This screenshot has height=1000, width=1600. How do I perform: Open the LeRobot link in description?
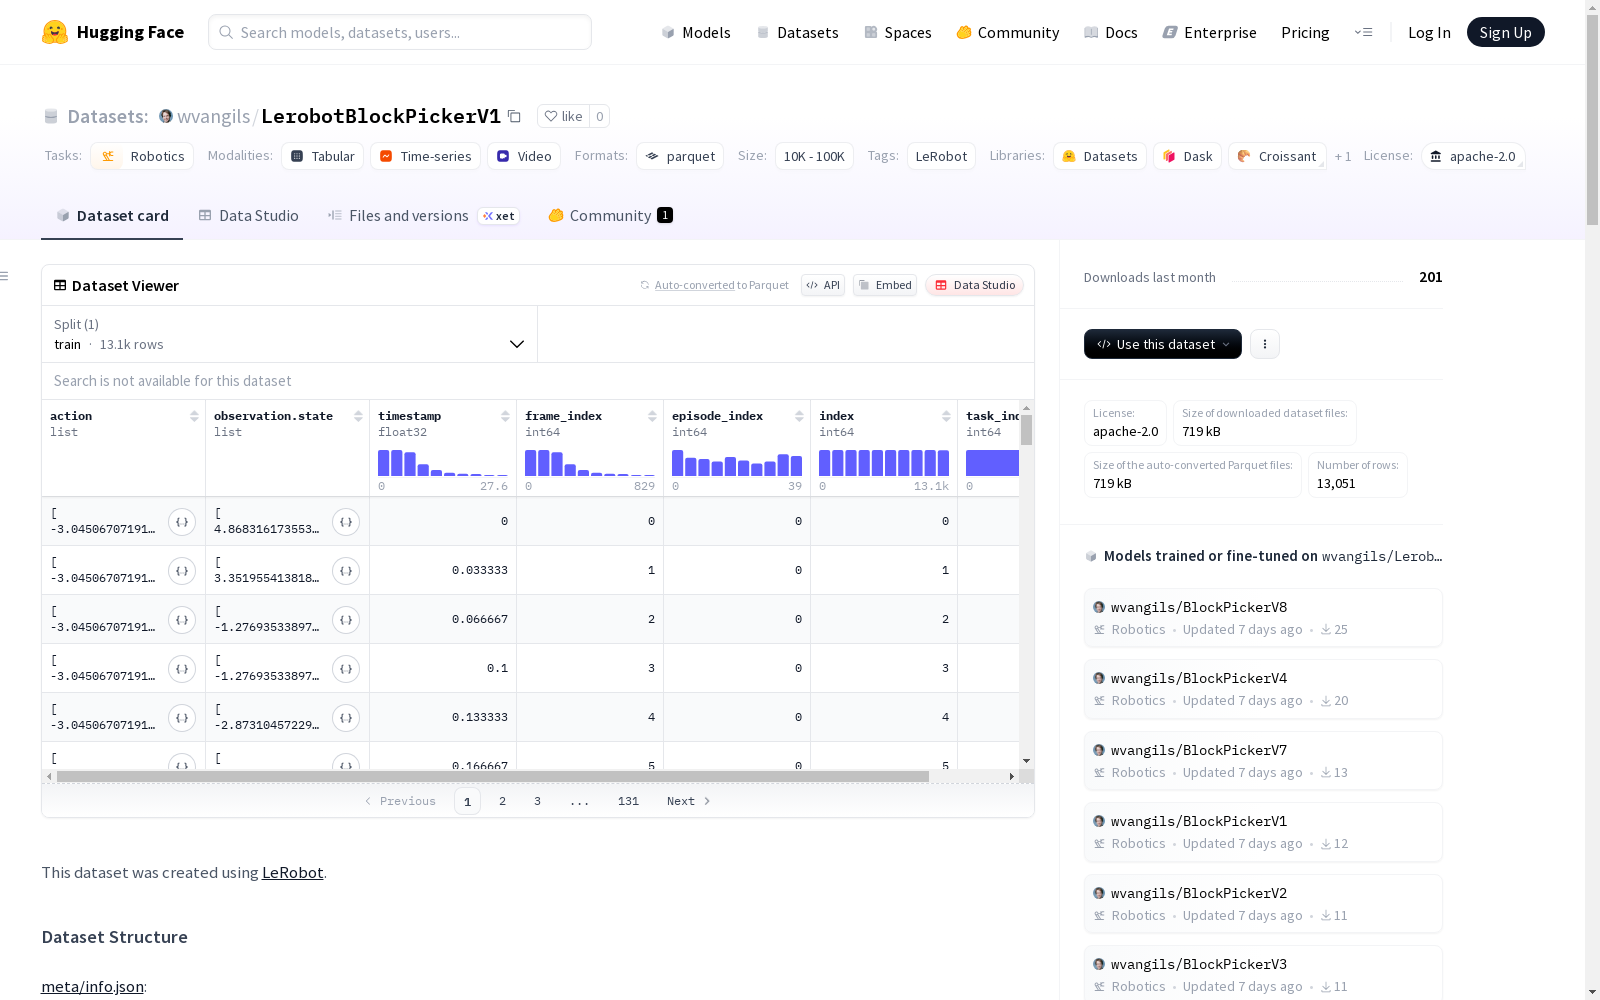point(292,872)
